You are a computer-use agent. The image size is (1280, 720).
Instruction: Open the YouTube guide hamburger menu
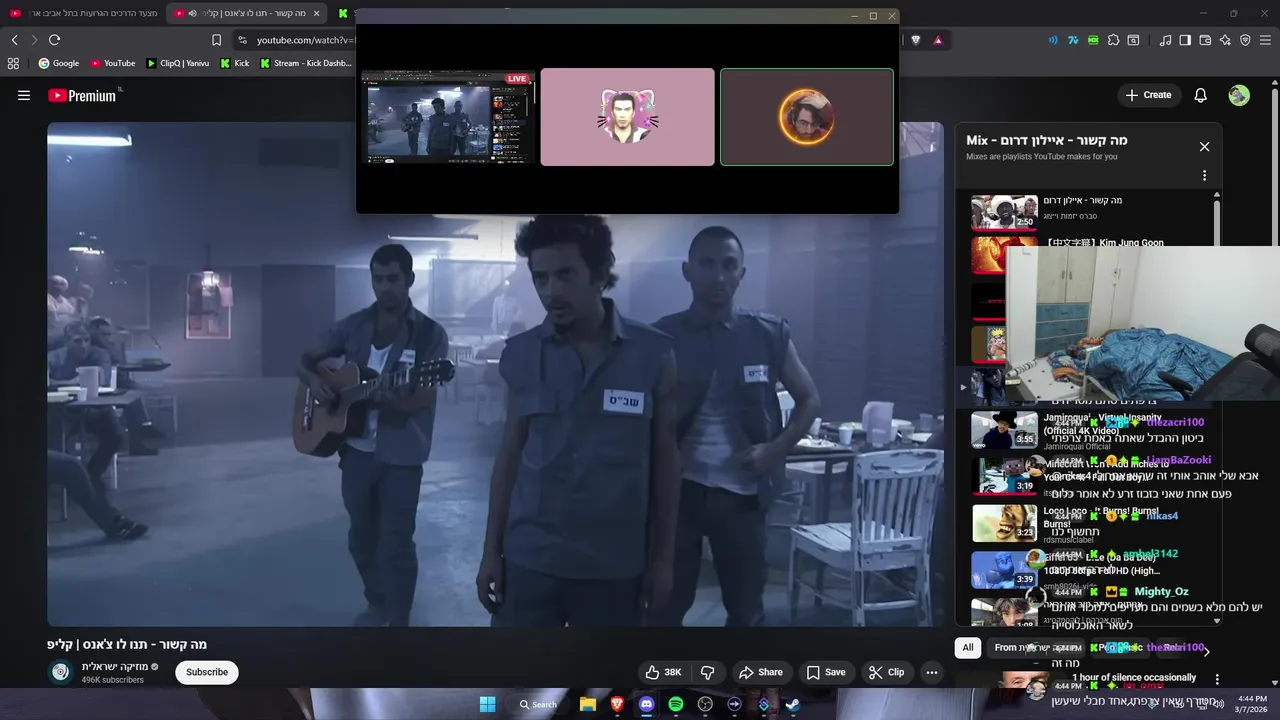(24, 96)
